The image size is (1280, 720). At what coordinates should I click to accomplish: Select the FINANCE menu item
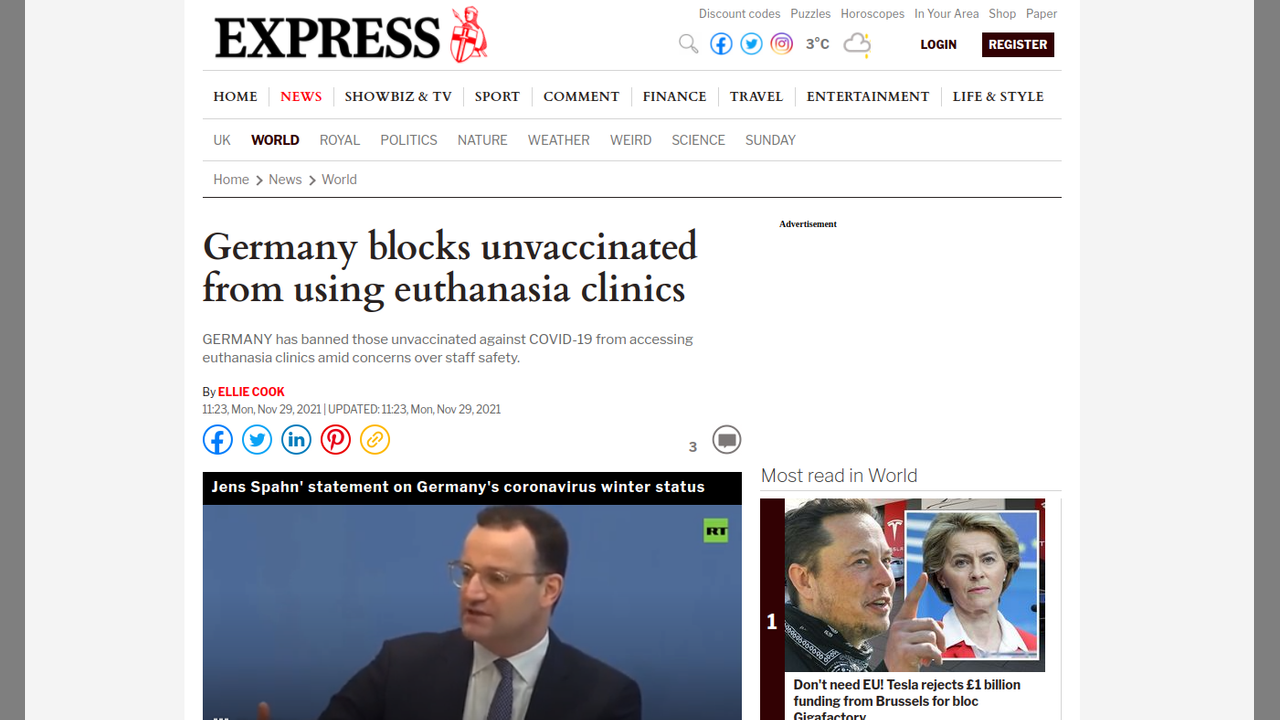(674, 97)
